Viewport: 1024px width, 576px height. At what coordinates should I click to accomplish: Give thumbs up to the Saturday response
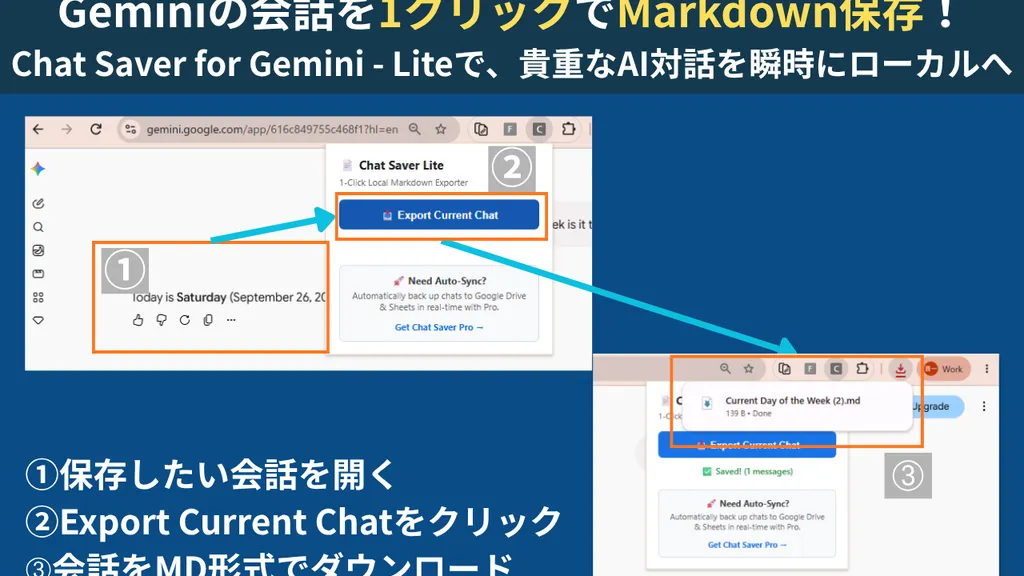click(138, 320)
